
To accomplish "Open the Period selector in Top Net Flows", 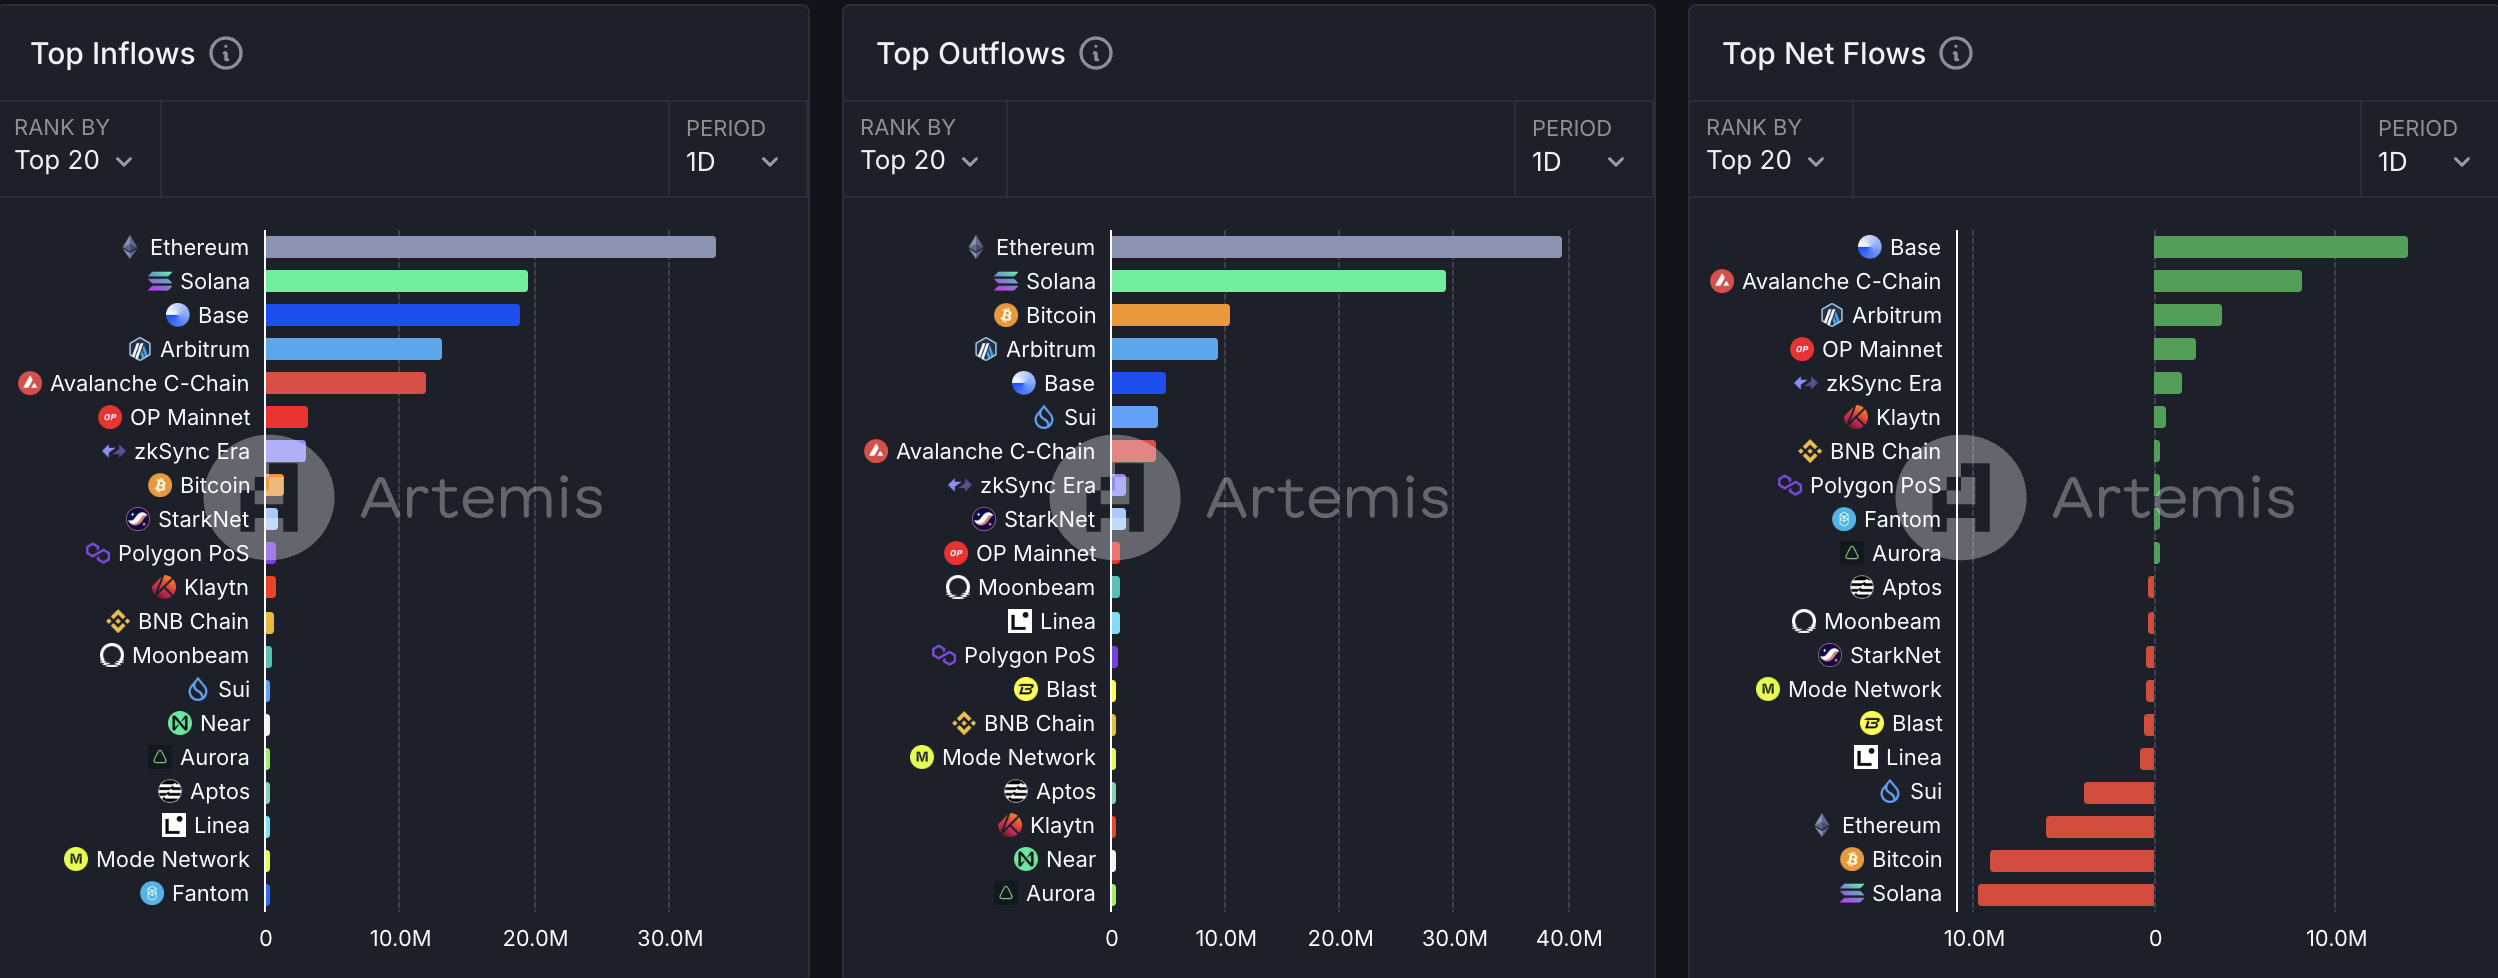I will 2424,161.
